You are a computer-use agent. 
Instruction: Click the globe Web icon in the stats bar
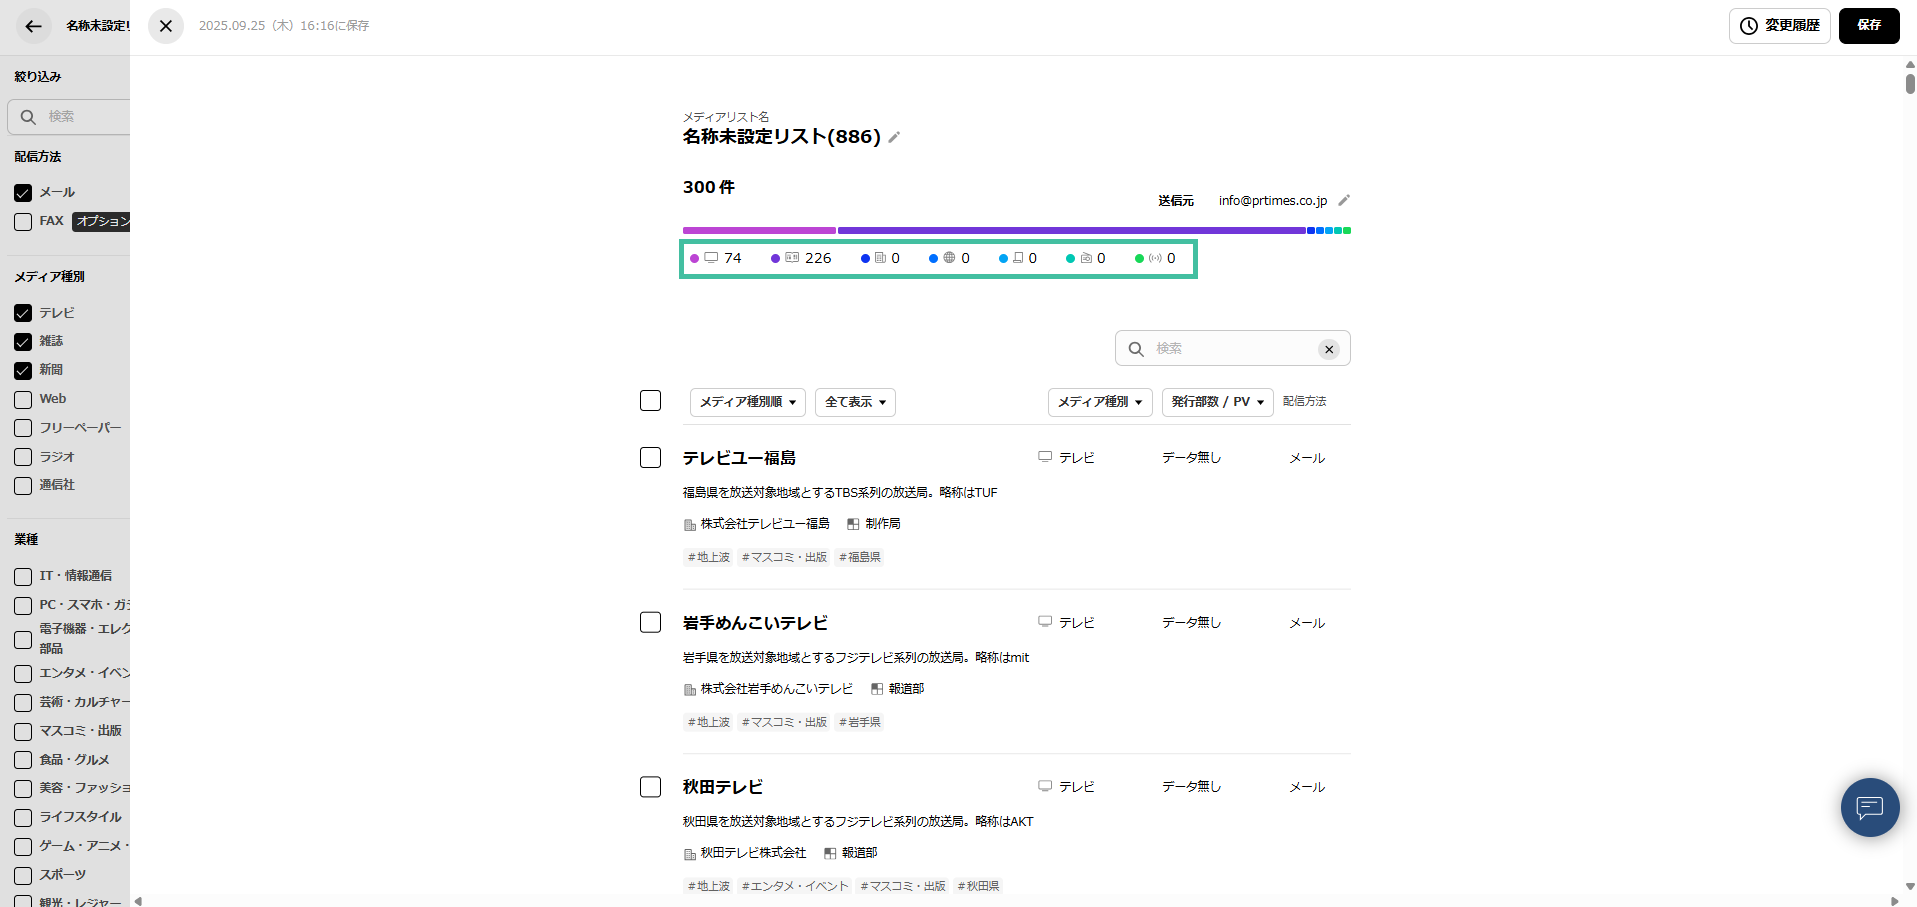tap(948, 257)
